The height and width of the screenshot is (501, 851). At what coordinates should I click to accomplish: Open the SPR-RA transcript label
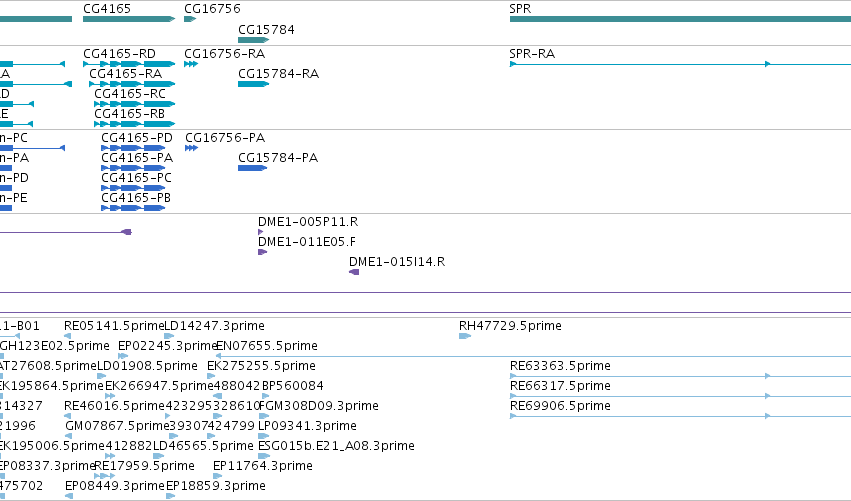click(532, 54)
